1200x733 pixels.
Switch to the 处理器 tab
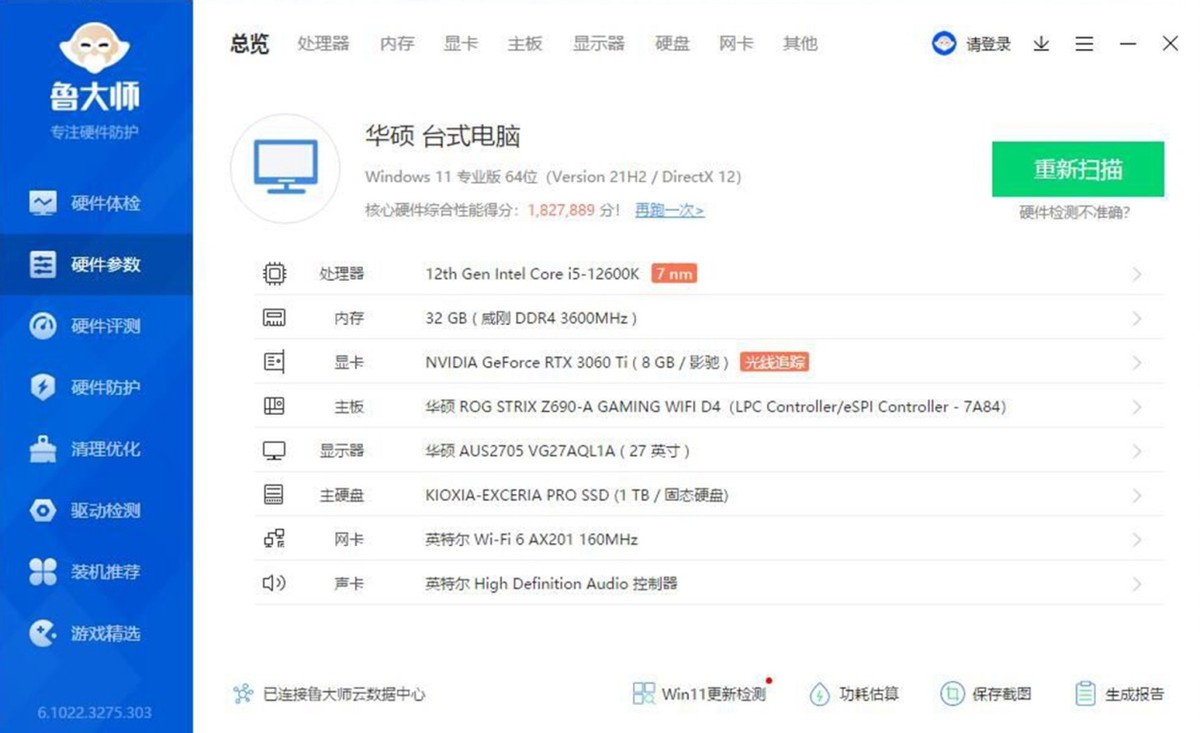tap(323, 43)
